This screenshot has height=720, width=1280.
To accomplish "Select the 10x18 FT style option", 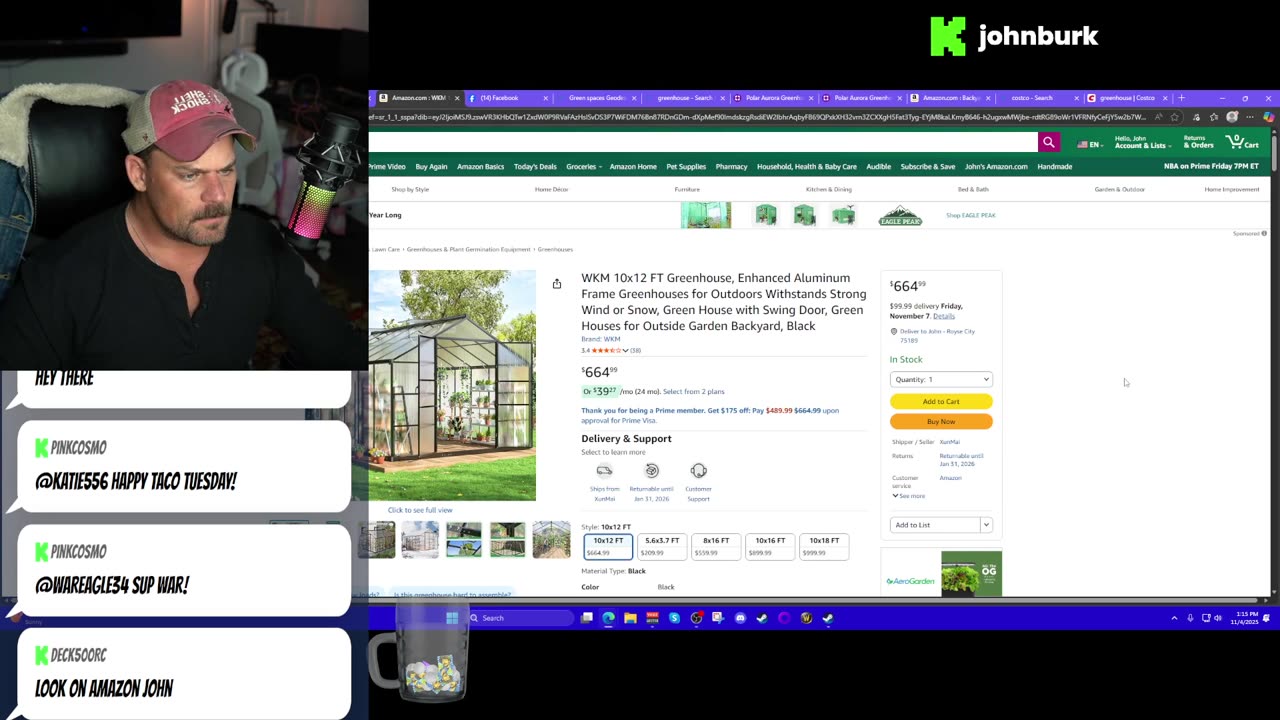I will (824, 545).
